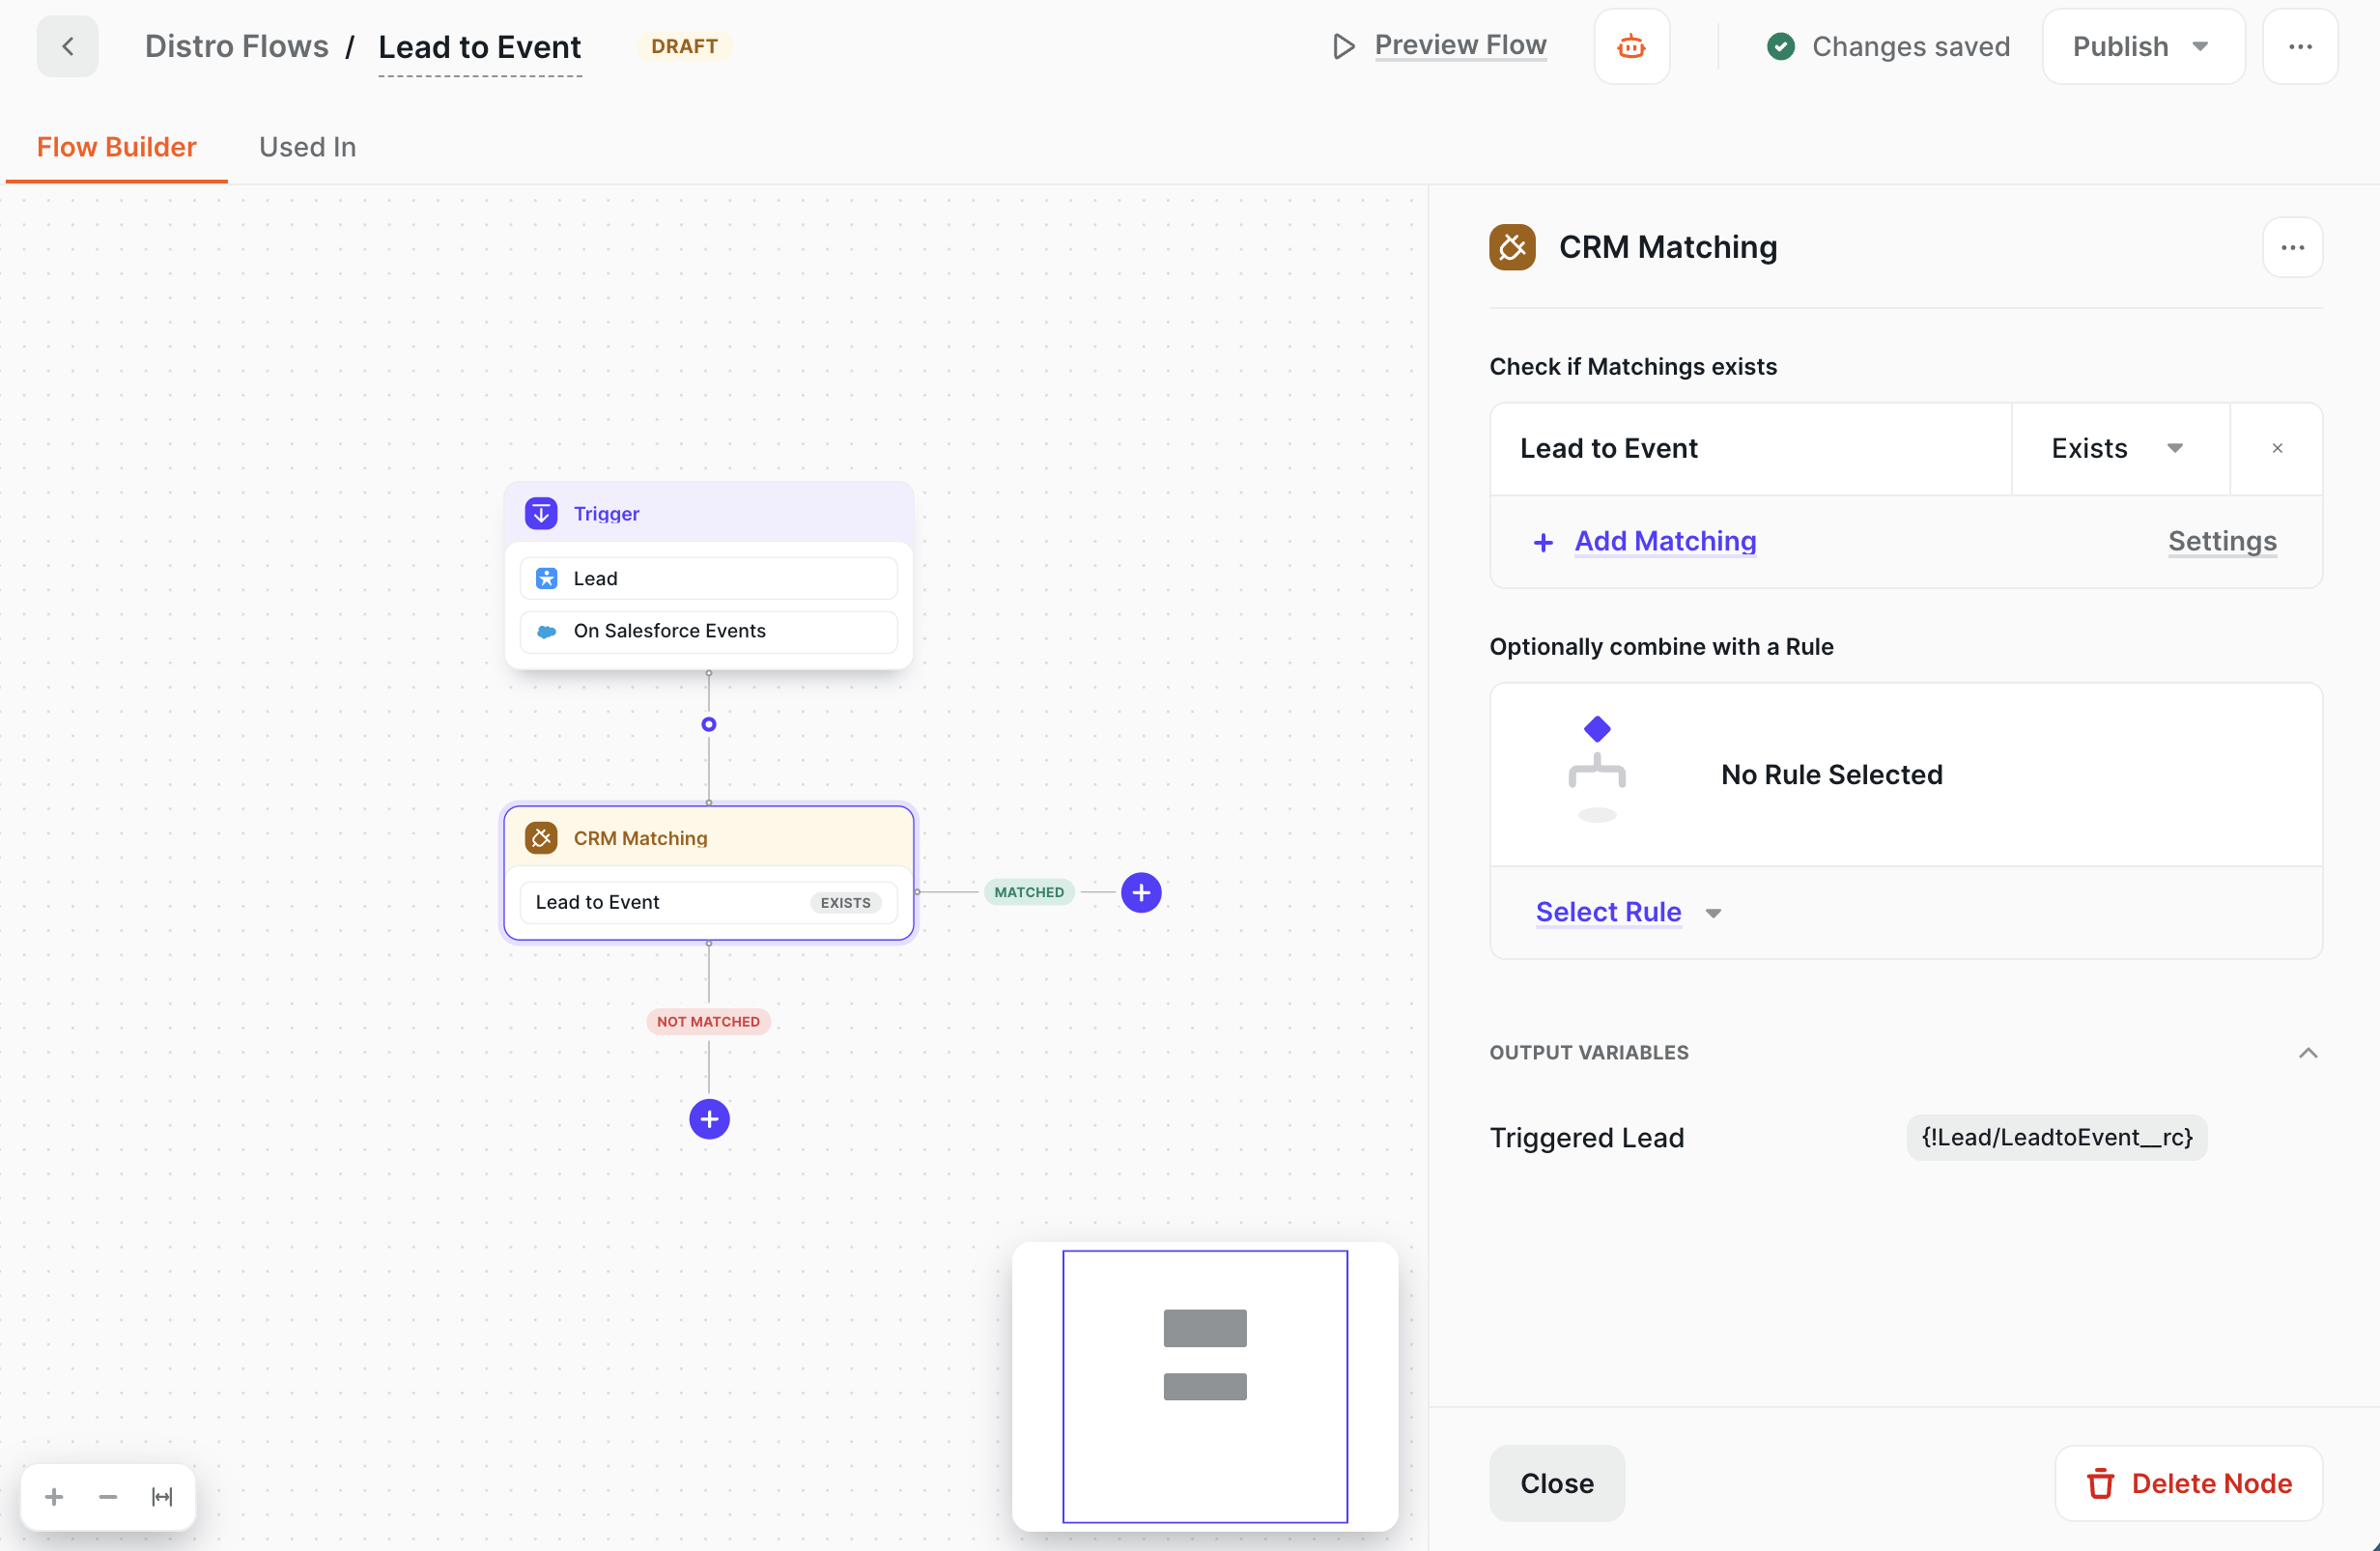Edit the Lead to Event flow title
The width and height of the screenshot is (2380, 1551).
[479, 47]
